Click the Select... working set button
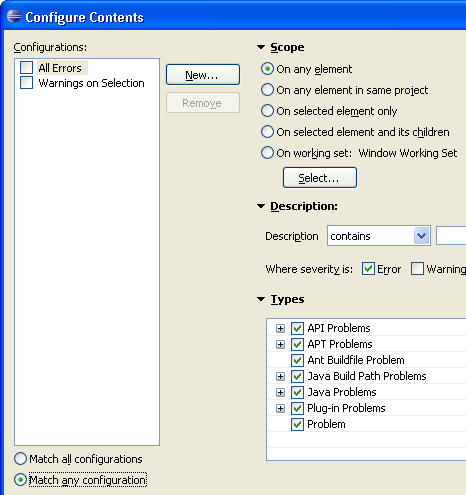 320,178
